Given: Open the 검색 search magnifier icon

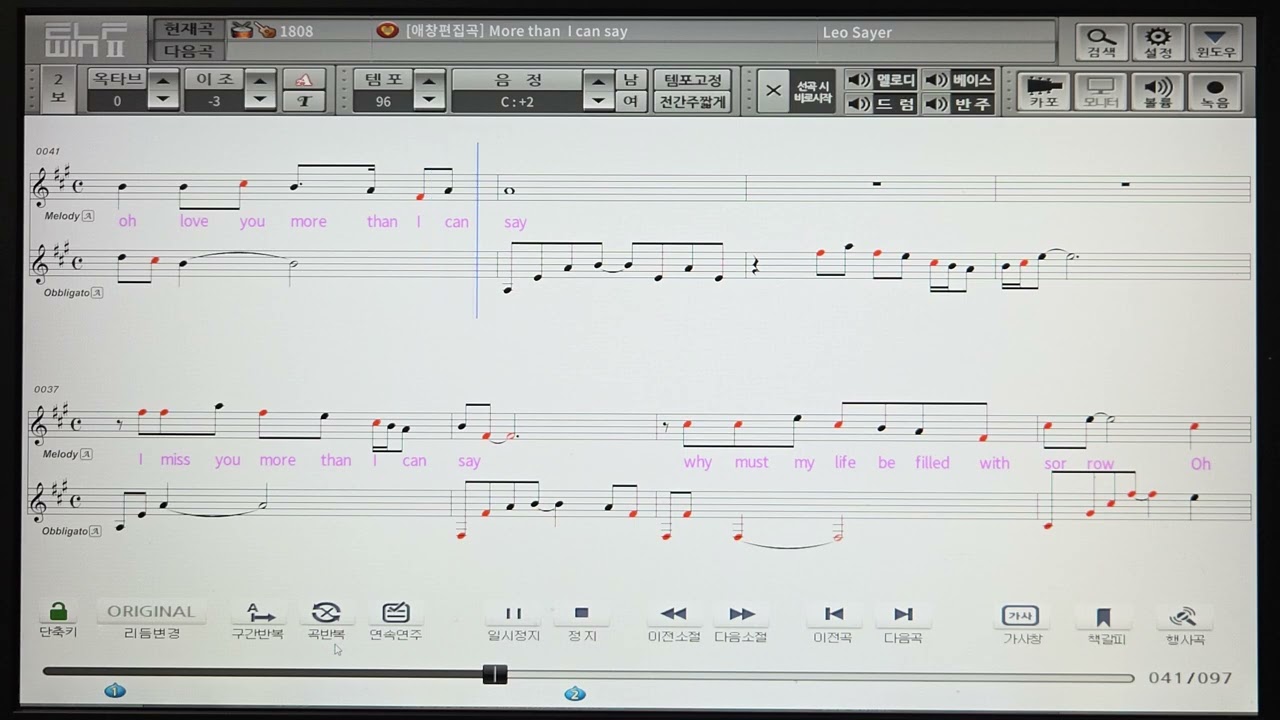Looking at the screenshot, I should tap(1101, 42).
